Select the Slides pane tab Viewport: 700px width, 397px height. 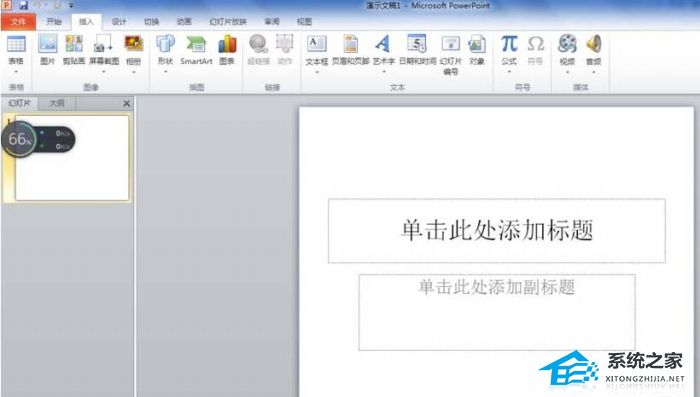20,103
